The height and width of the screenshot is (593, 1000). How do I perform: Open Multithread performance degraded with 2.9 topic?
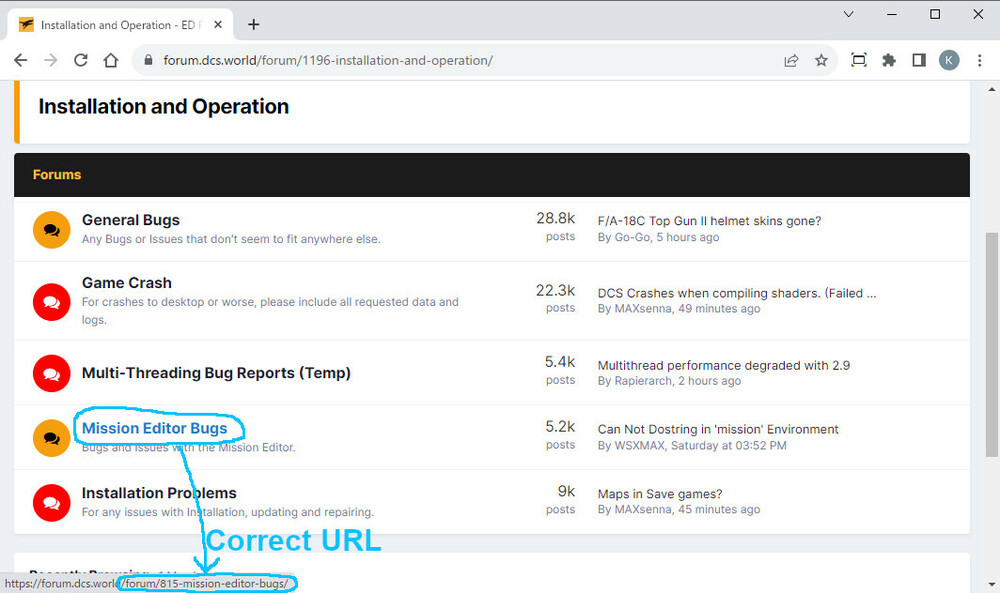pyautogui.click(x=724, y=365)
